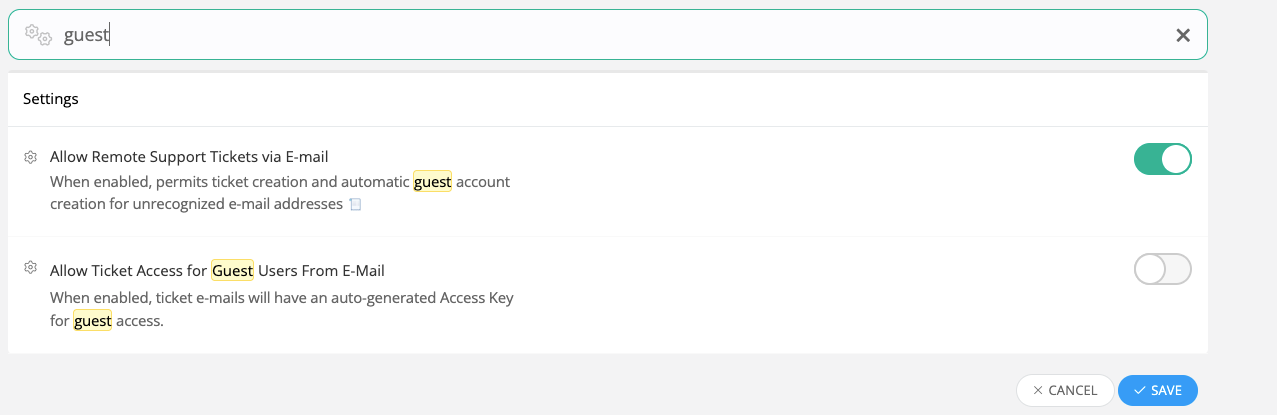This screenshot has width=1277, height=415.
Task: Click the checkmark icon inside the Save button
Action: 1140,390
